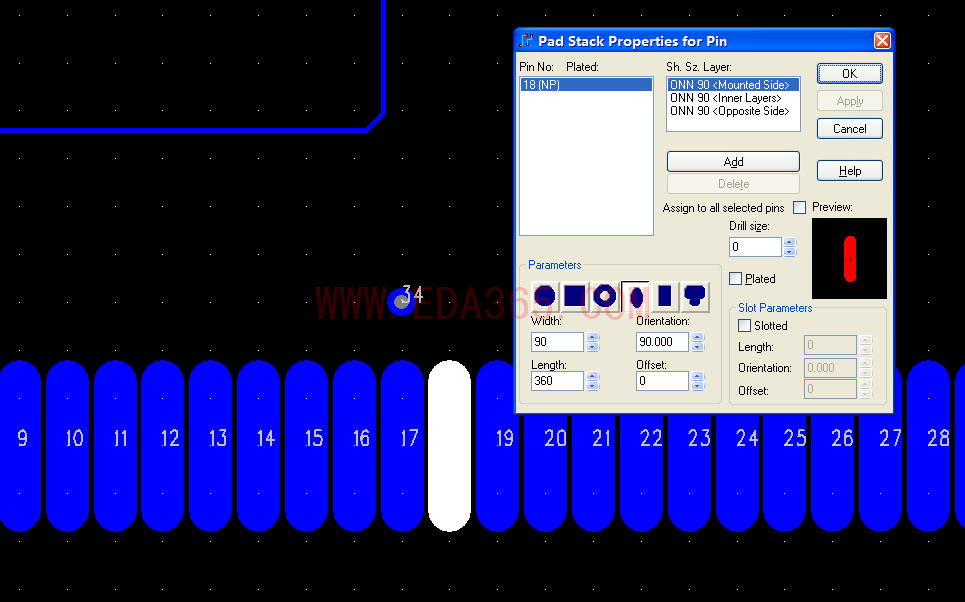Select the round via labeled 34
Image resolution: width=965 pixels, height=602 pixels.
402,302
